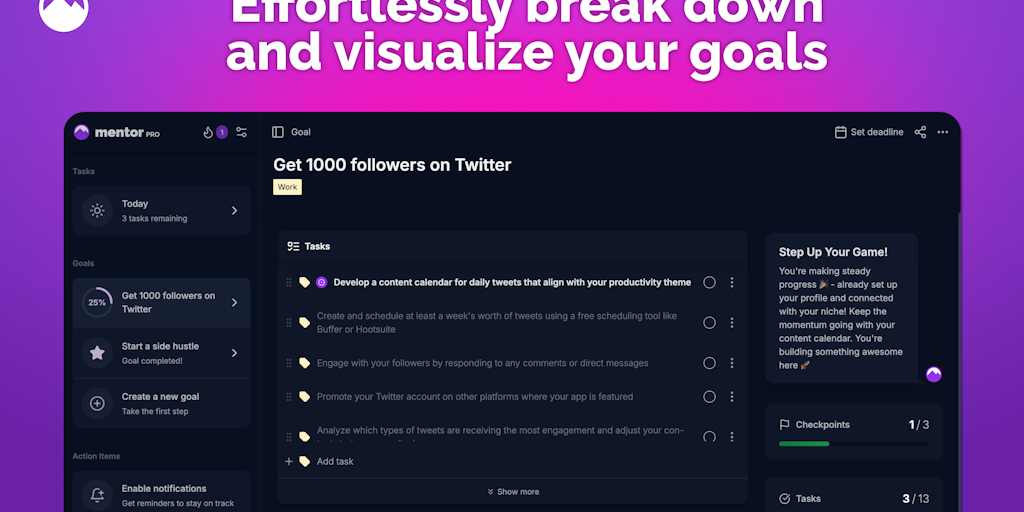The height and width of the screenshot is (512, 1024).
Task: Click the mentor logo icon
Action: coord(82,132)
